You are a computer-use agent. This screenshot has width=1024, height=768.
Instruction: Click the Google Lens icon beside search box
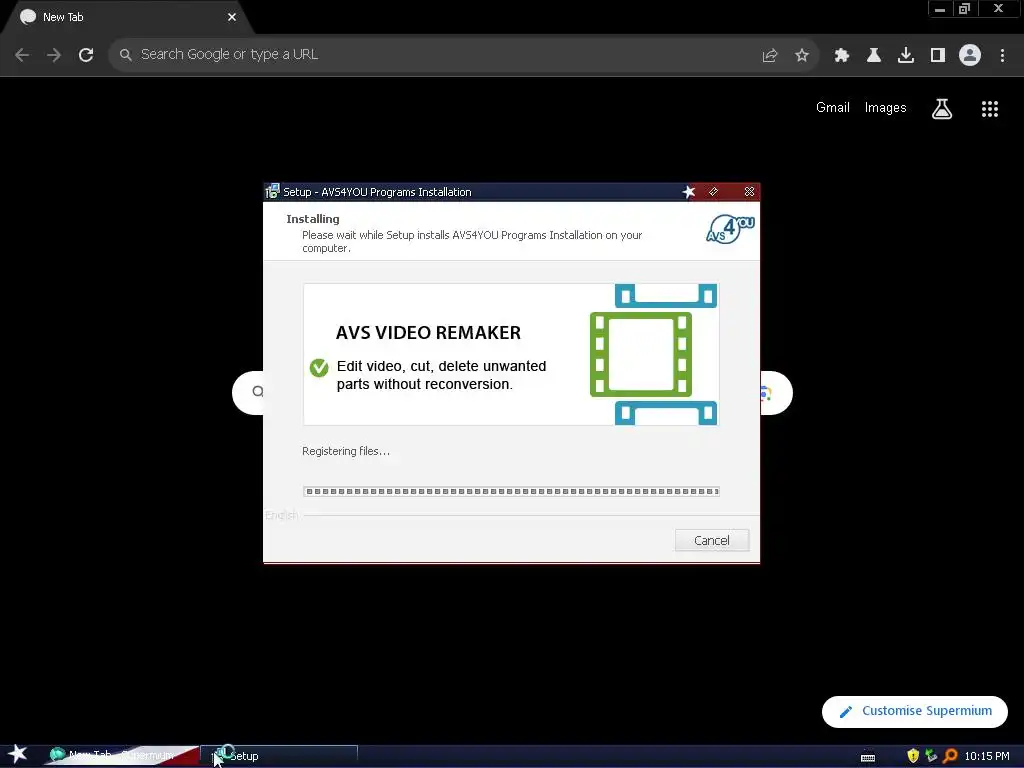[767, 393]
